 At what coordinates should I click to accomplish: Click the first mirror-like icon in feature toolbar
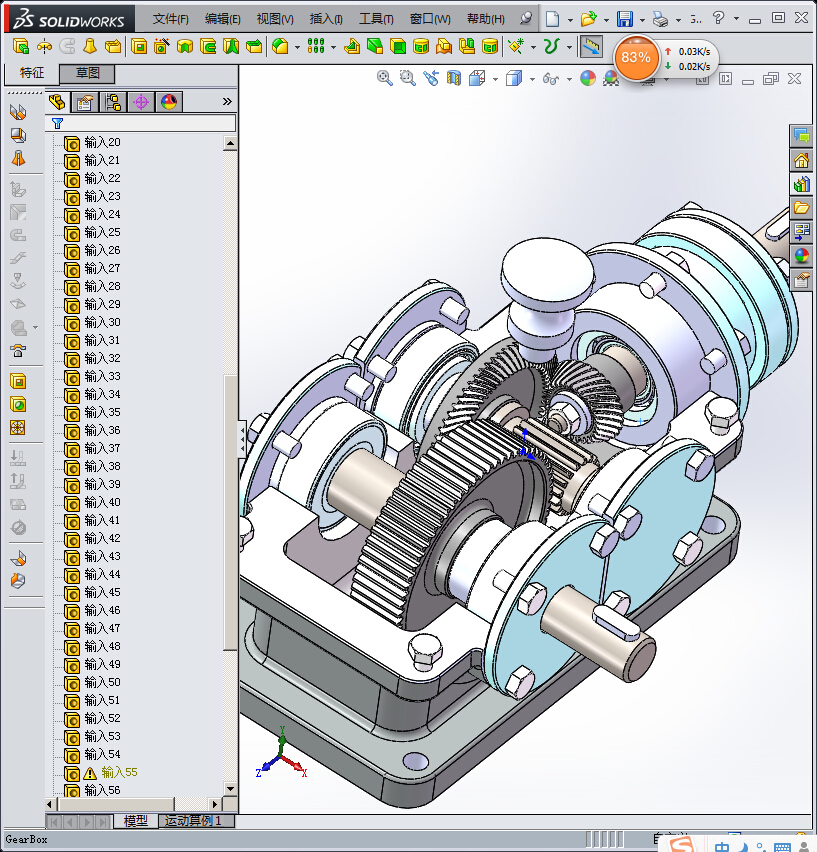[x=45, y=47]
